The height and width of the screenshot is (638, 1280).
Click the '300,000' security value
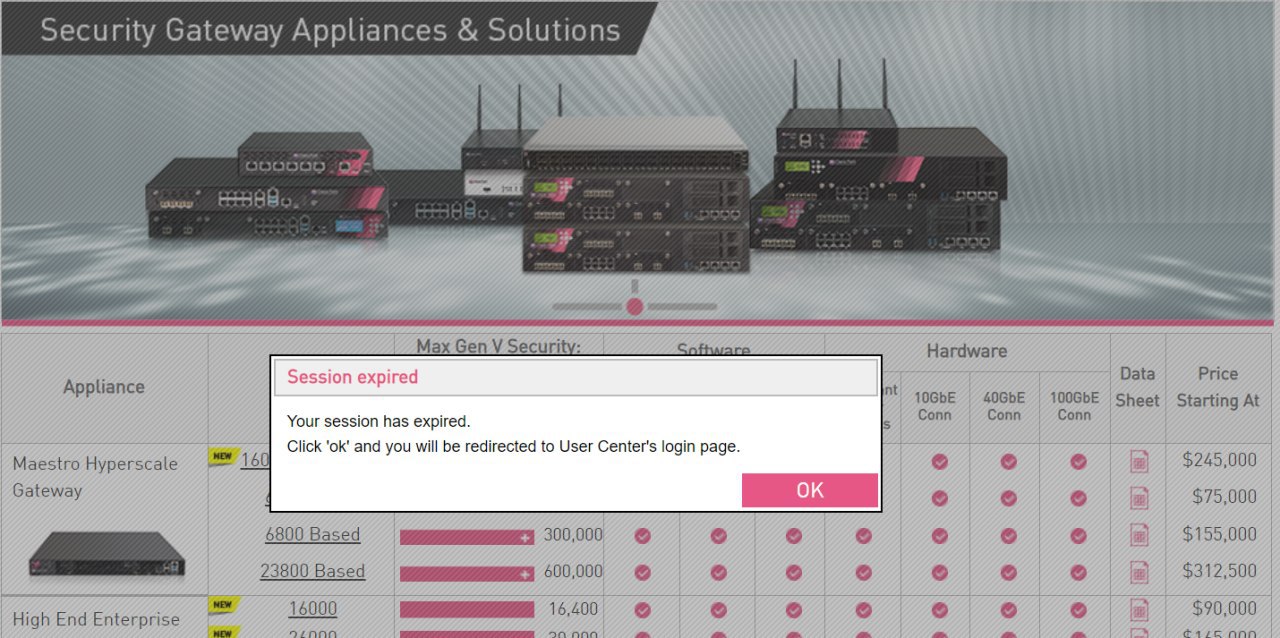click(573, 535)
